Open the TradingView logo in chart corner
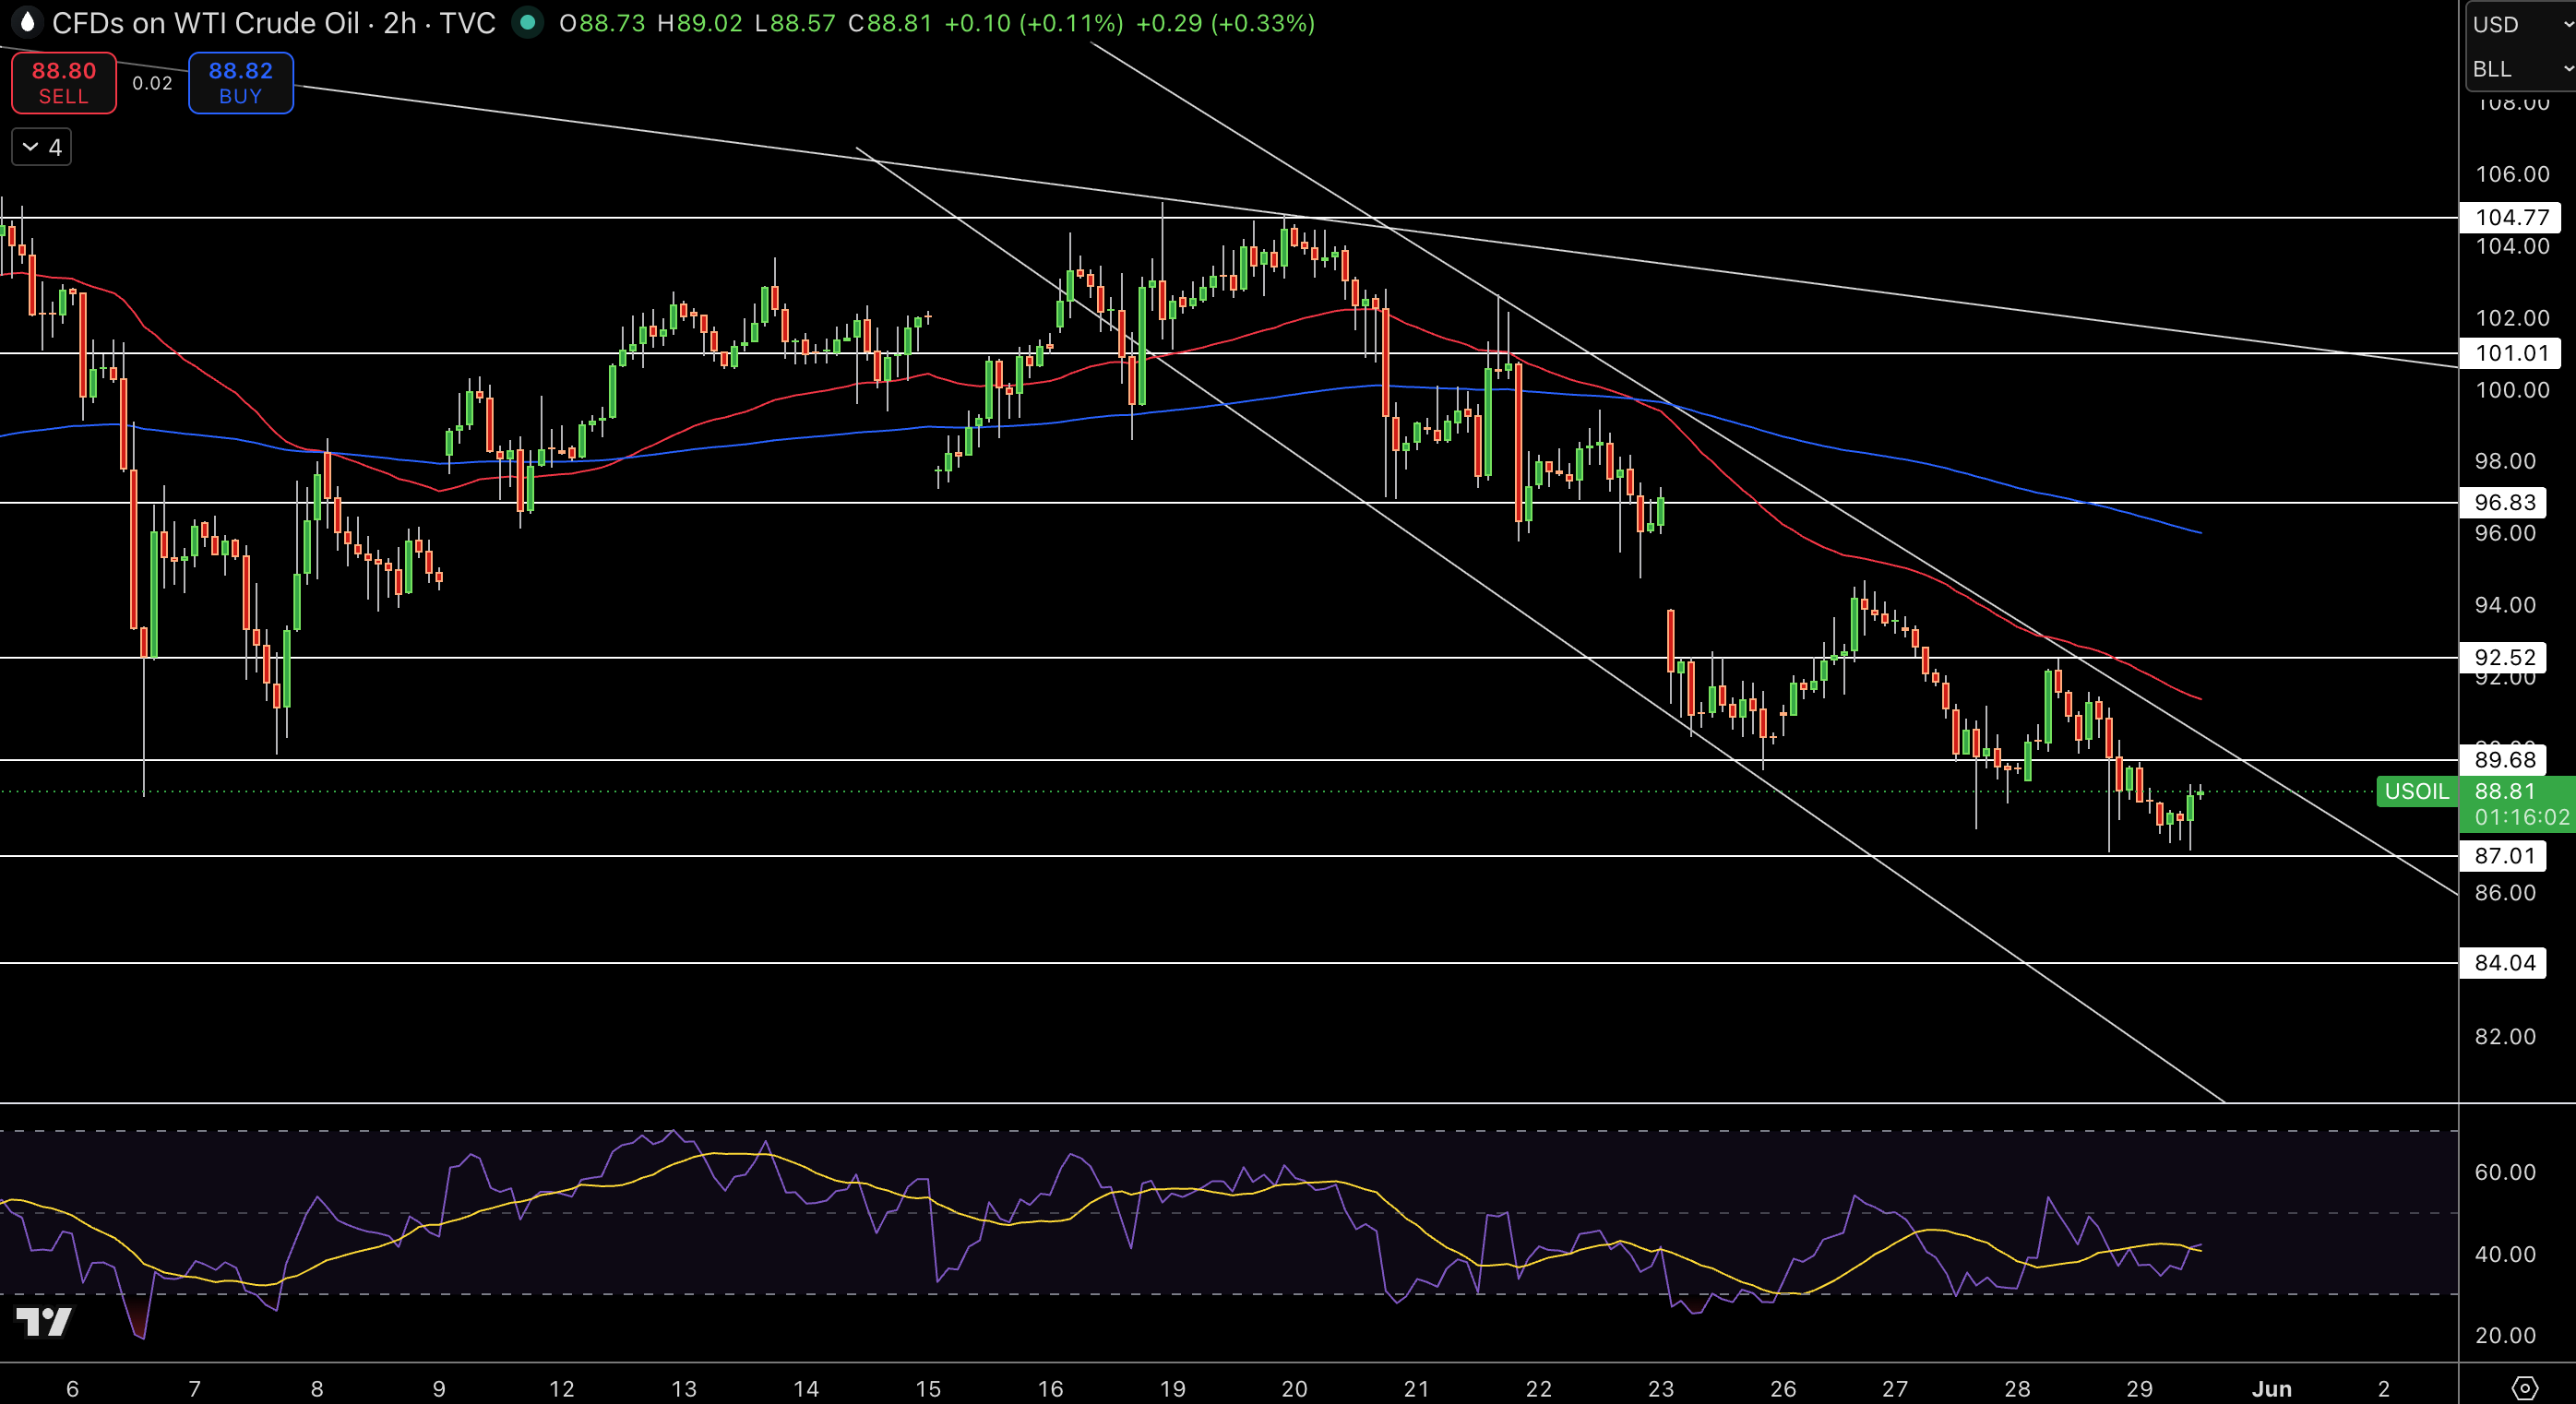The width and height of the screenshot is (2576, 1404). [x=44, y=1322]
